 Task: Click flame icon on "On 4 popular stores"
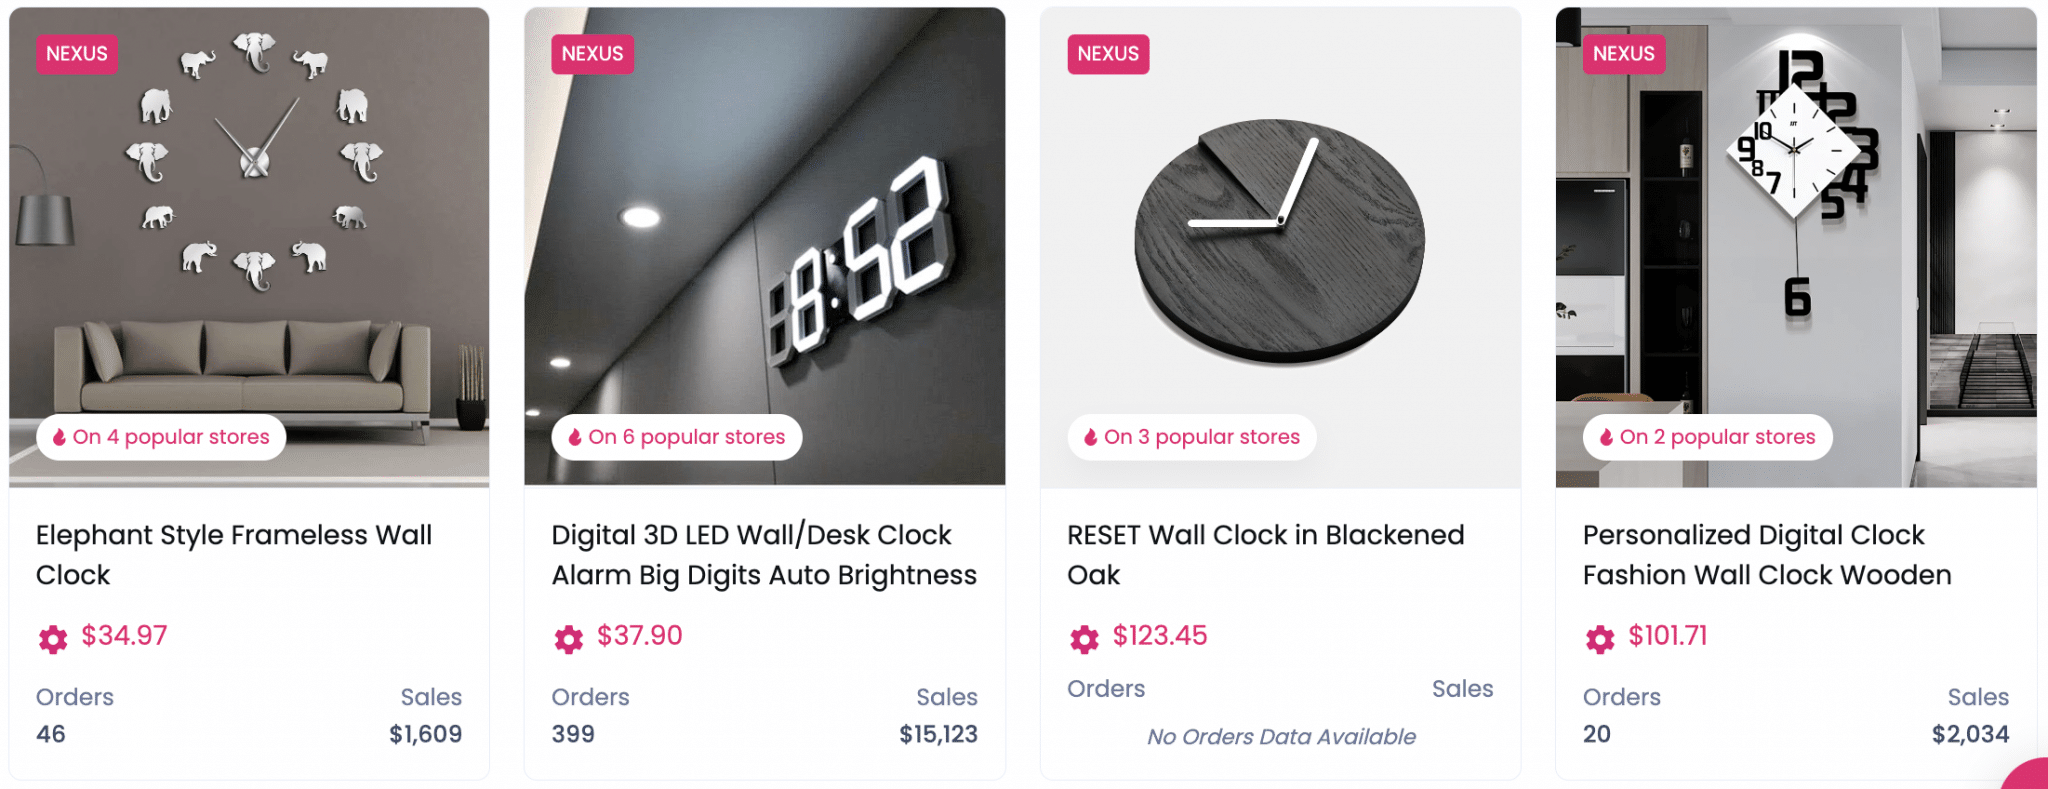point(60,437)
